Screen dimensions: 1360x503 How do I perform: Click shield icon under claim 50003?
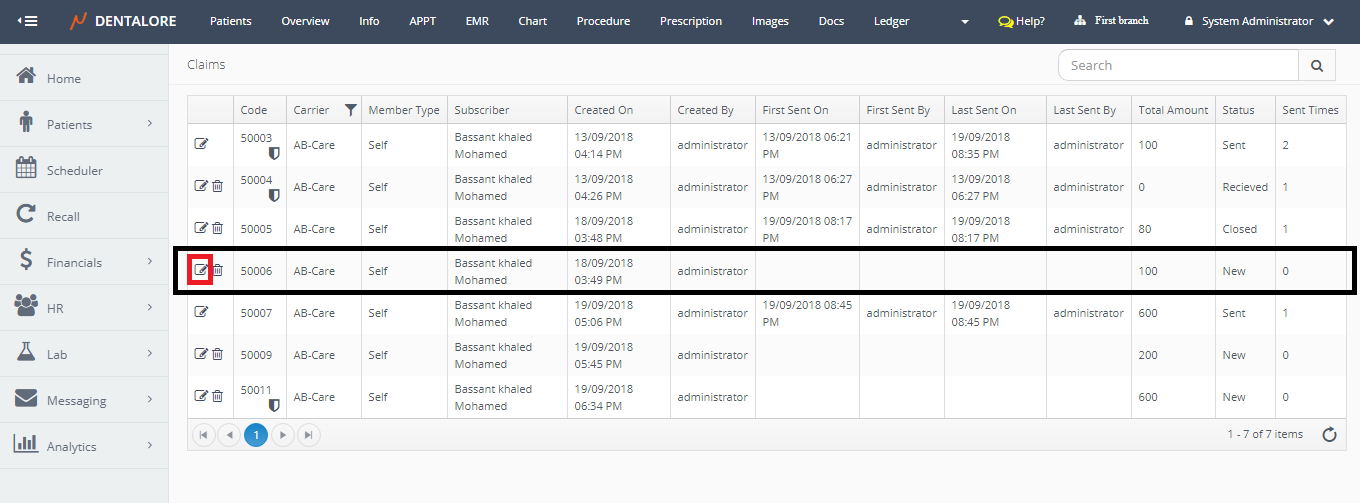(x=273, y=154)
